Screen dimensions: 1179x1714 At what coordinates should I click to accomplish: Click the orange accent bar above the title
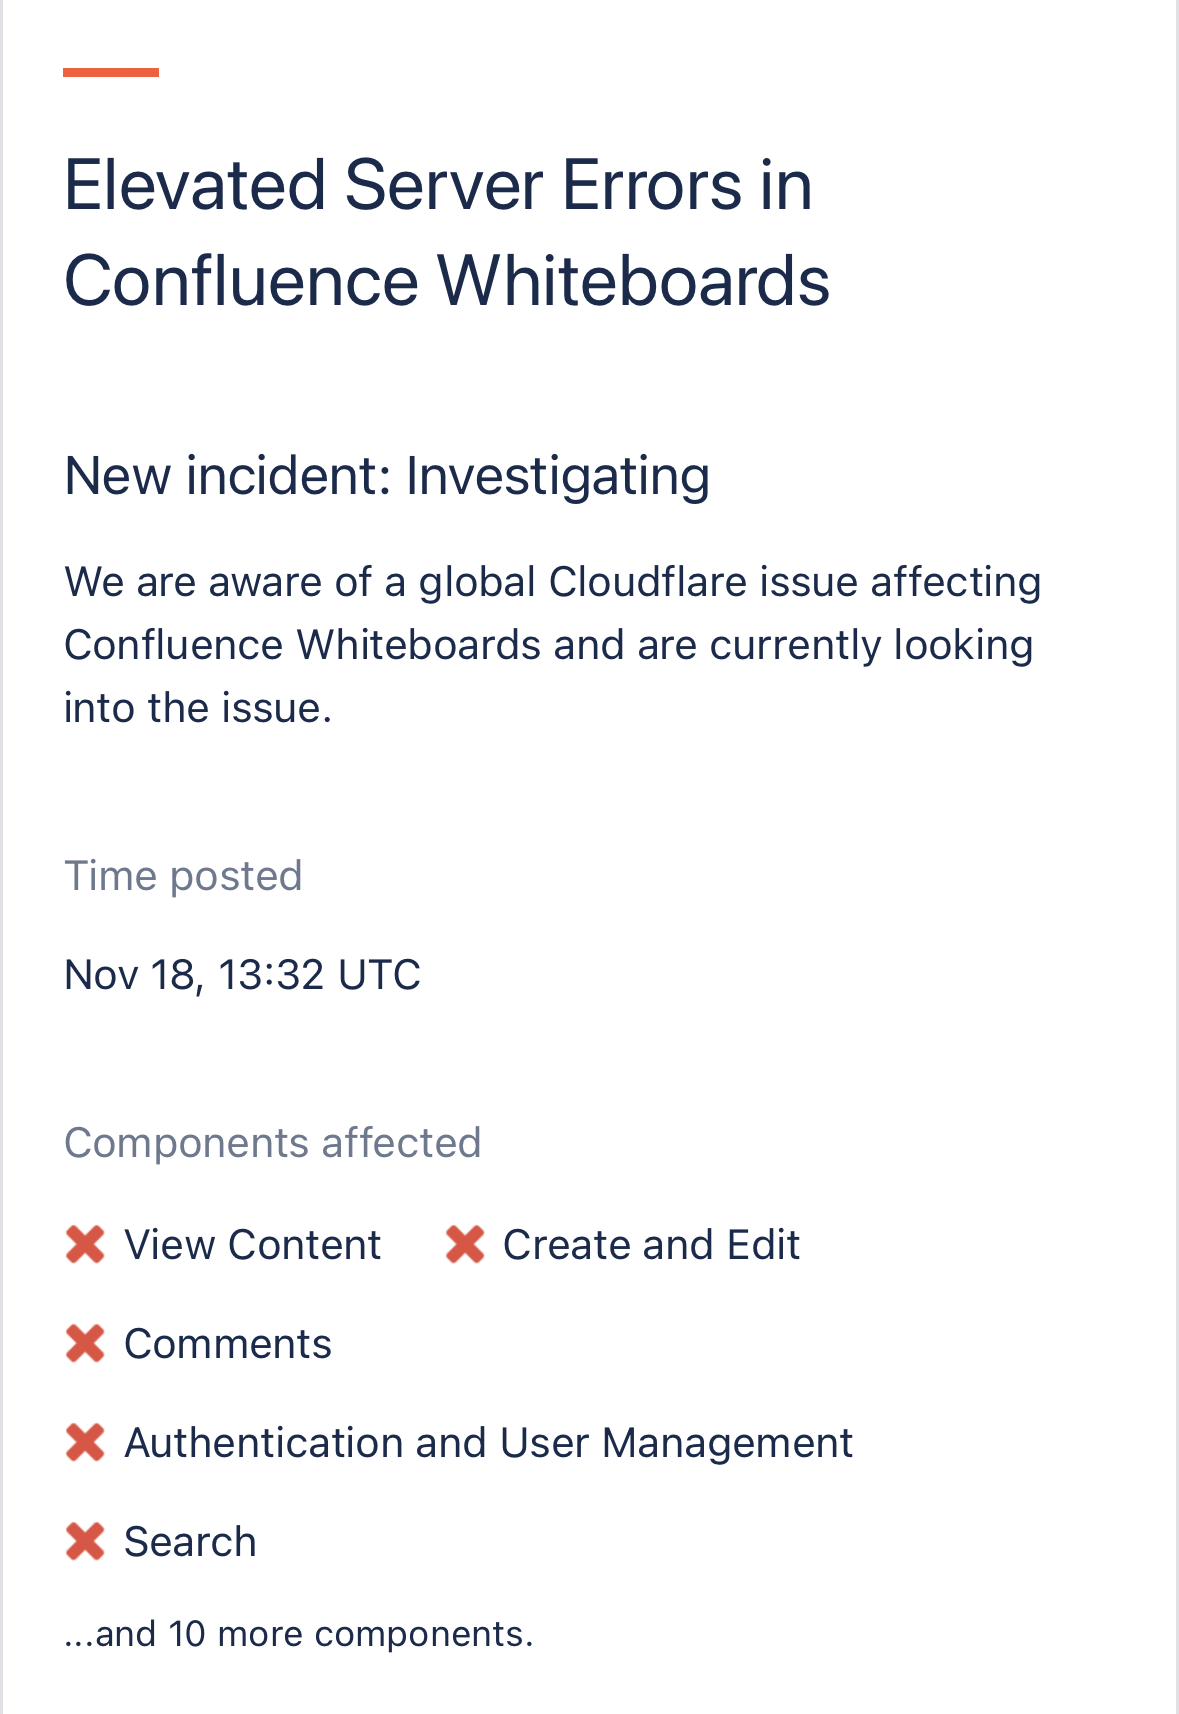pyautogui.click(x=111, y=72)
